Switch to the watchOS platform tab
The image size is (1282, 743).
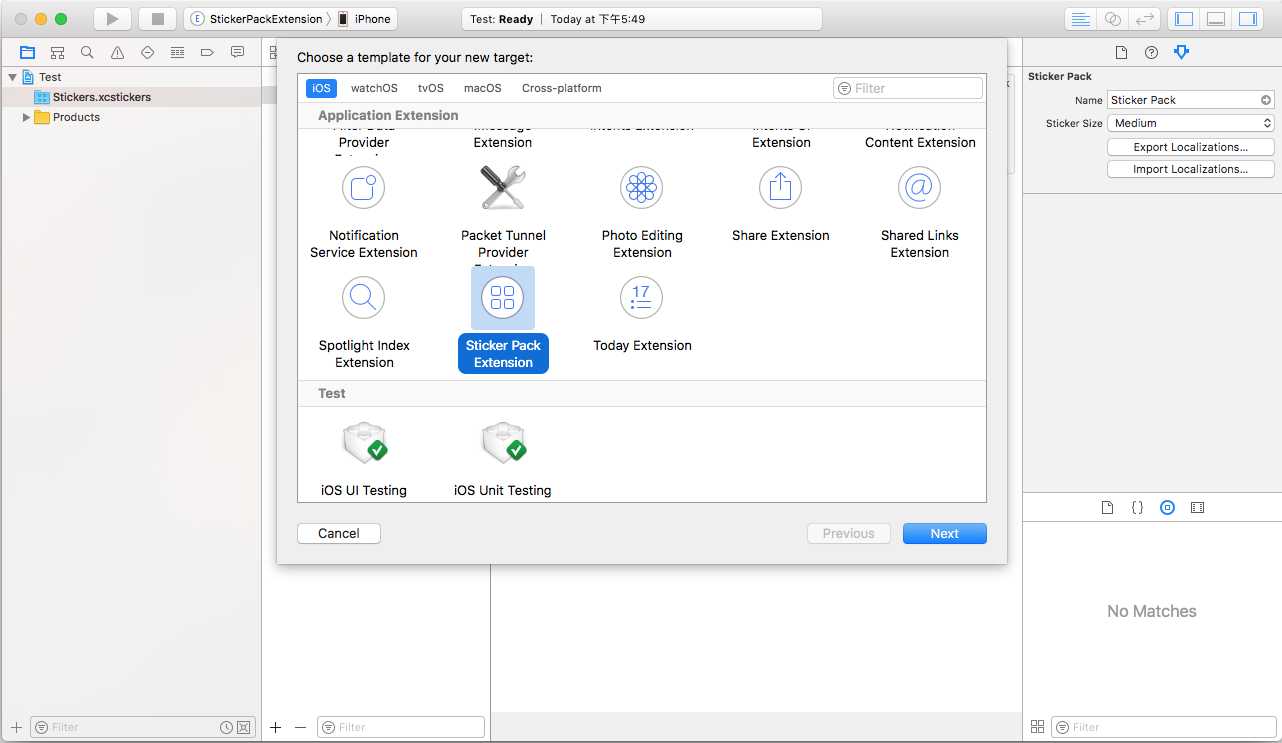point(374,88)
